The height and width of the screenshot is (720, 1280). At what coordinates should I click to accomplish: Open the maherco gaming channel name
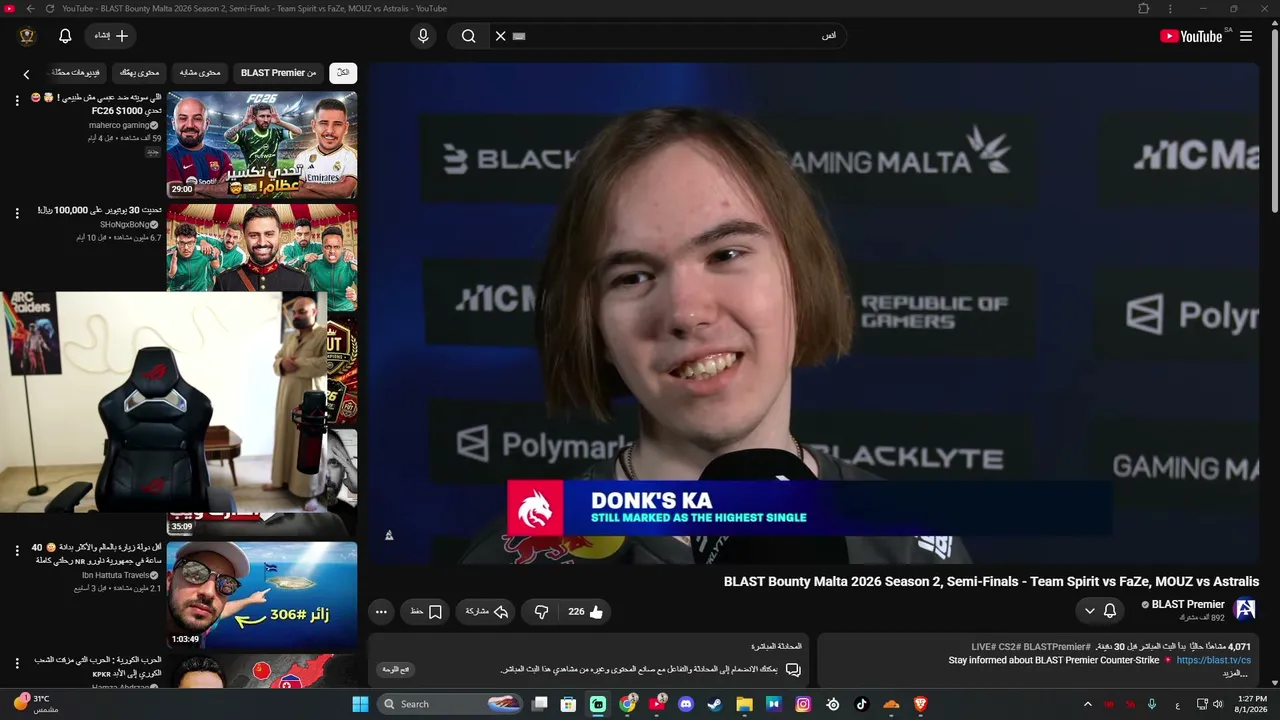click(121, 126)
